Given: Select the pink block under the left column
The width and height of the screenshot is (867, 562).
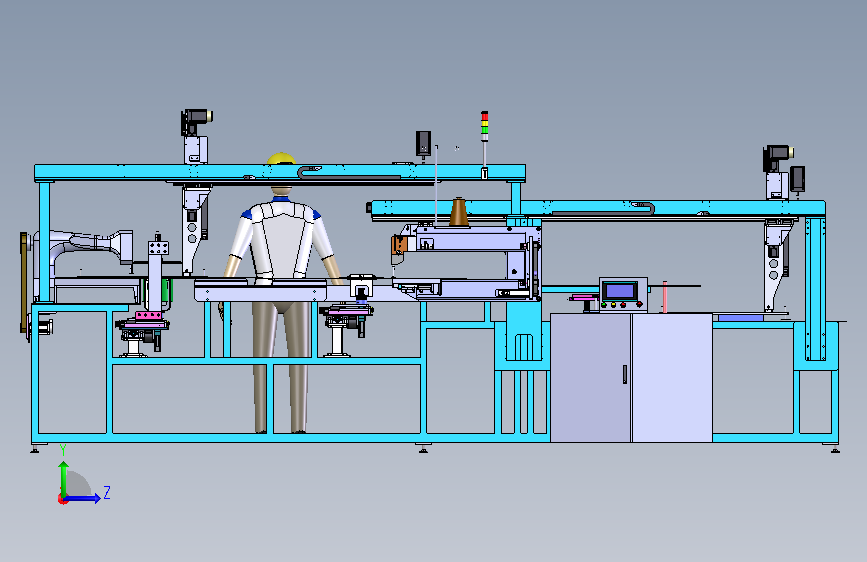Looking at the screenshot, I should point(148,316).
